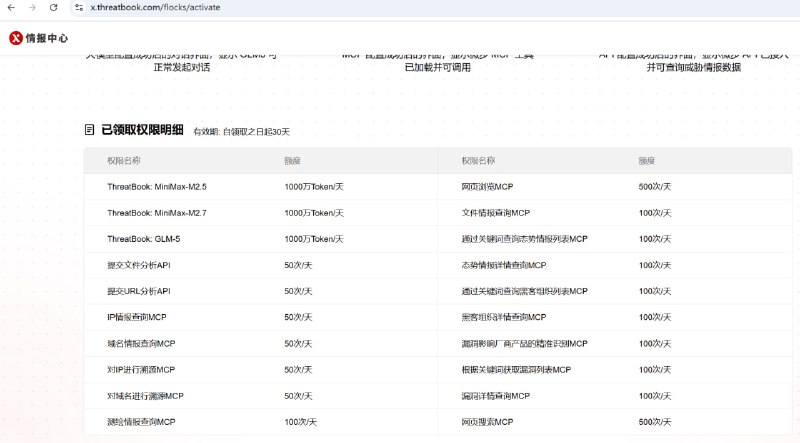Click the browser forward arrow
Image resolution: width=800 pixels, height=443 pixels.
click(x=32, y=8)
